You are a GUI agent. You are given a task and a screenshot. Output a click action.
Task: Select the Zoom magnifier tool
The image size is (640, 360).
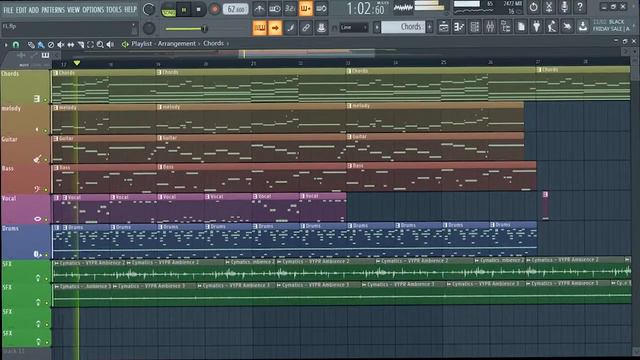tap(100, 44)
